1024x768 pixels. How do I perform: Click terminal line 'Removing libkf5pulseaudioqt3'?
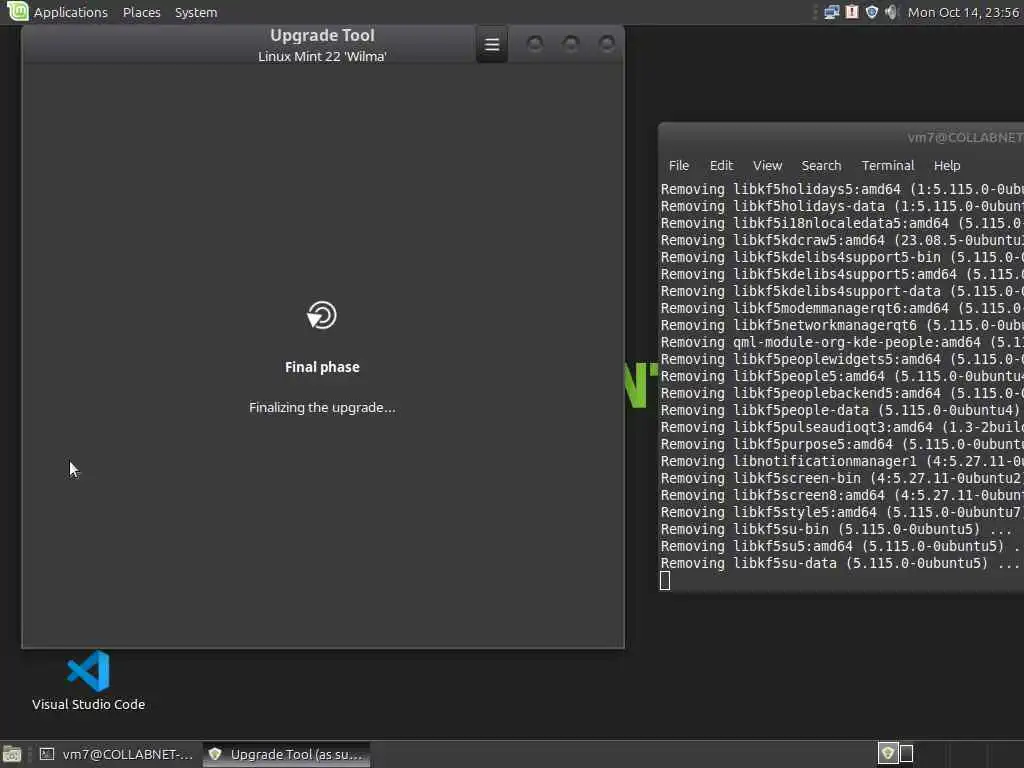point(842,427)
